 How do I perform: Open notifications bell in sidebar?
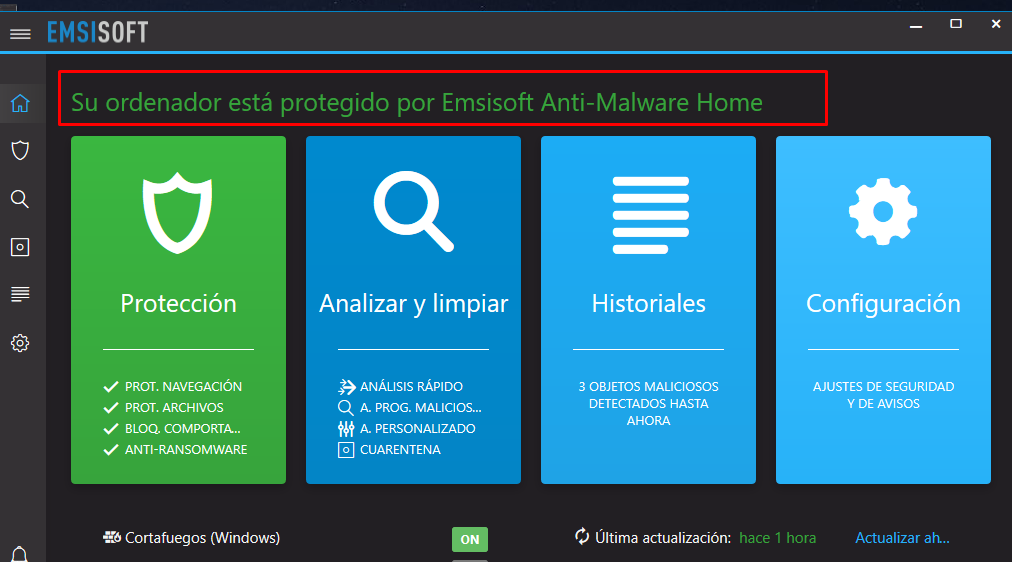point(20,554)
